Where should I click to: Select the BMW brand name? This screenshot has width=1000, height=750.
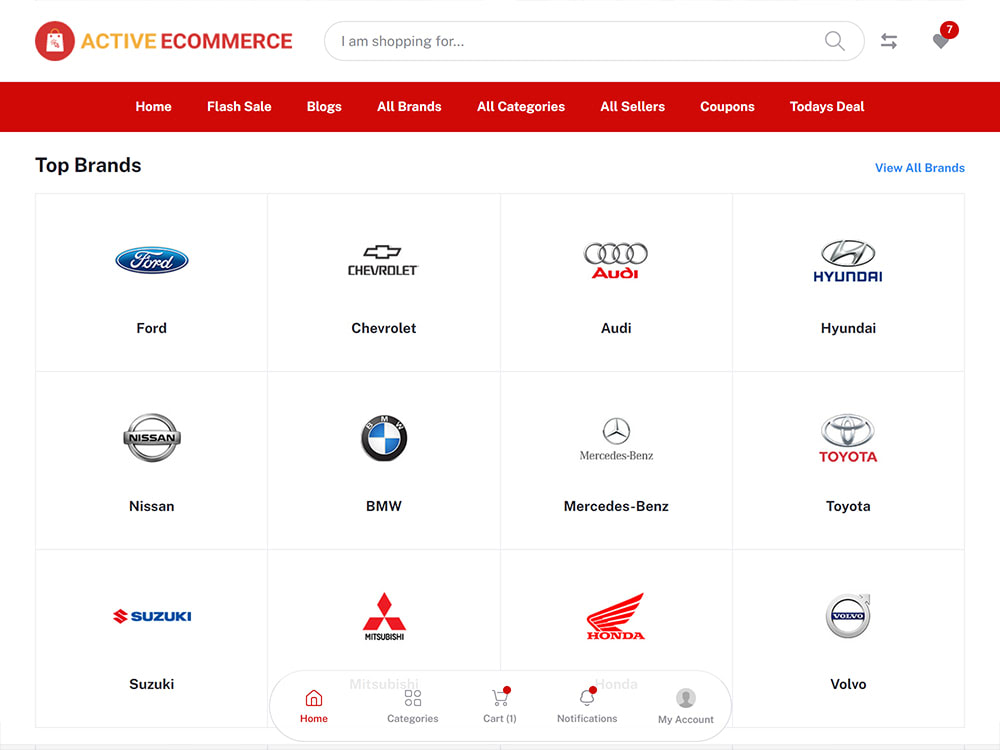tap(384, 506)
